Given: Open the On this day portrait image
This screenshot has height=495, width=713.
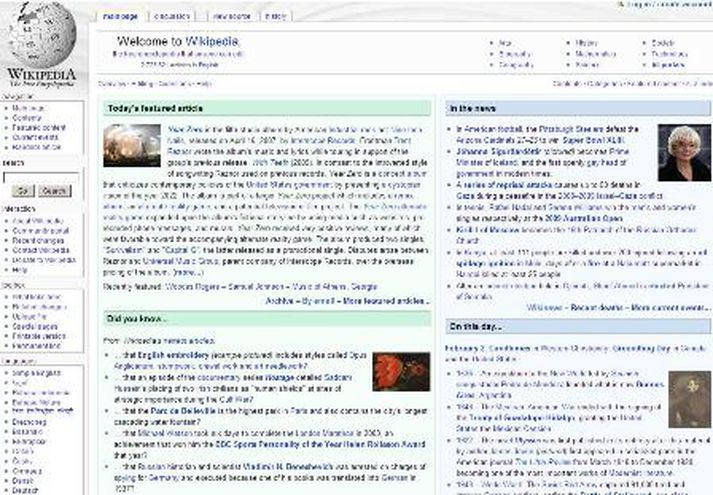Looking at the screenshot, I should coord(689,400).
